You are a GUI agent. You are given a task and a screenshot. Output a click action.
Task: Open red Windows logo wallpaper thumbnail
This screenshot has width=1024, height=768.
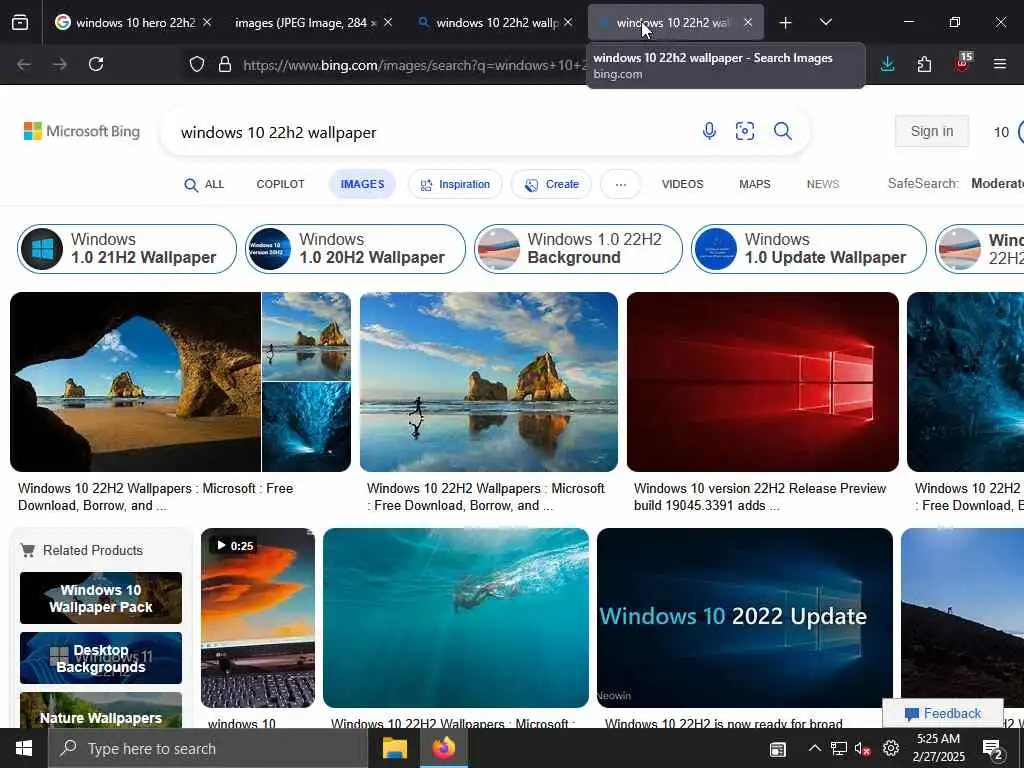click(763, 382)
